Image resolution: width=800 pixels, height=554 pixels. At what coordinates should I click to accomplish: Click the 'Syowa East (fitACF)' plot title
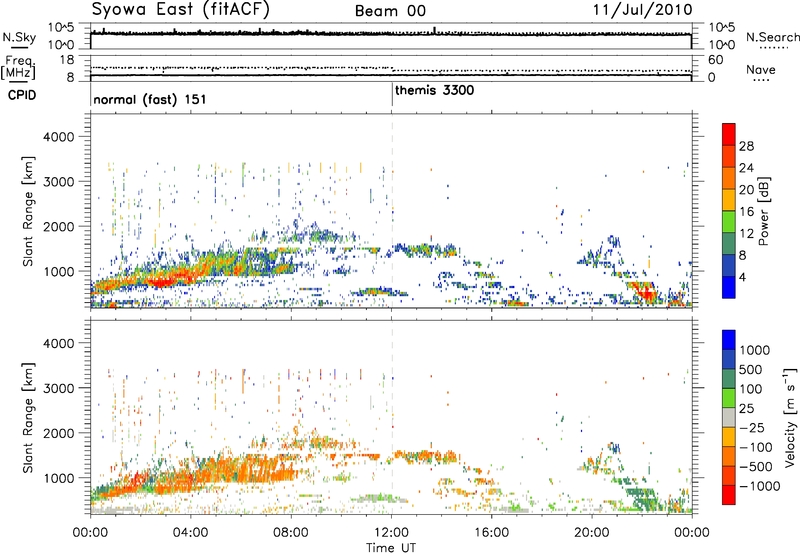tap(181, 10)
